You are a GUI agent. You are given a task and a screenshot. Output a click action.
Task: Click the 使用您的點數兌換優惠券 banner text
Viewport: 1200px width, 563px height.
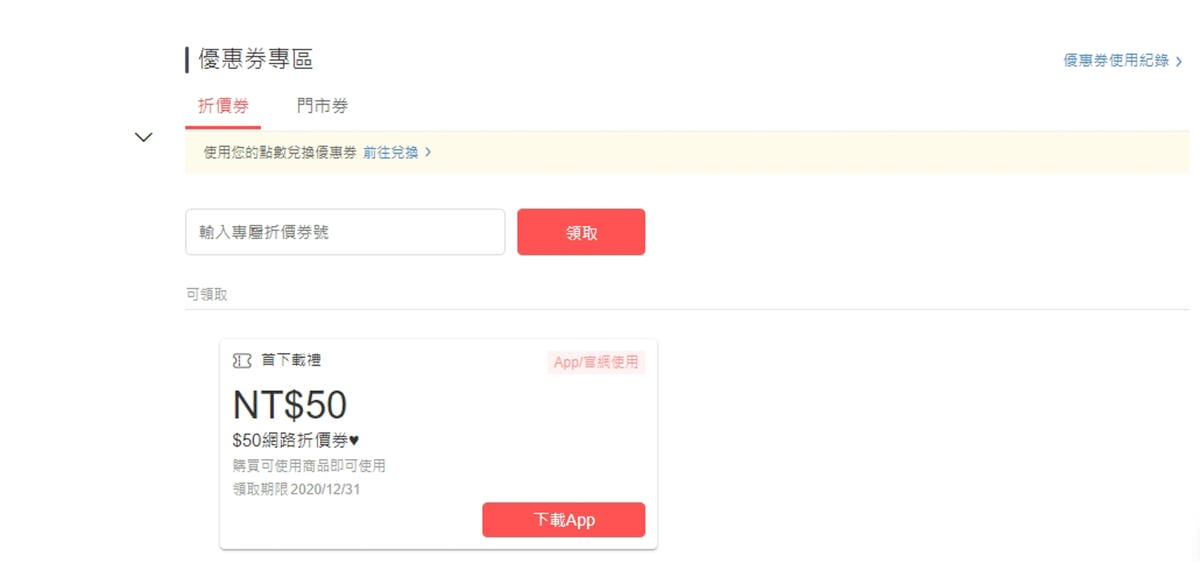point(280,153)
